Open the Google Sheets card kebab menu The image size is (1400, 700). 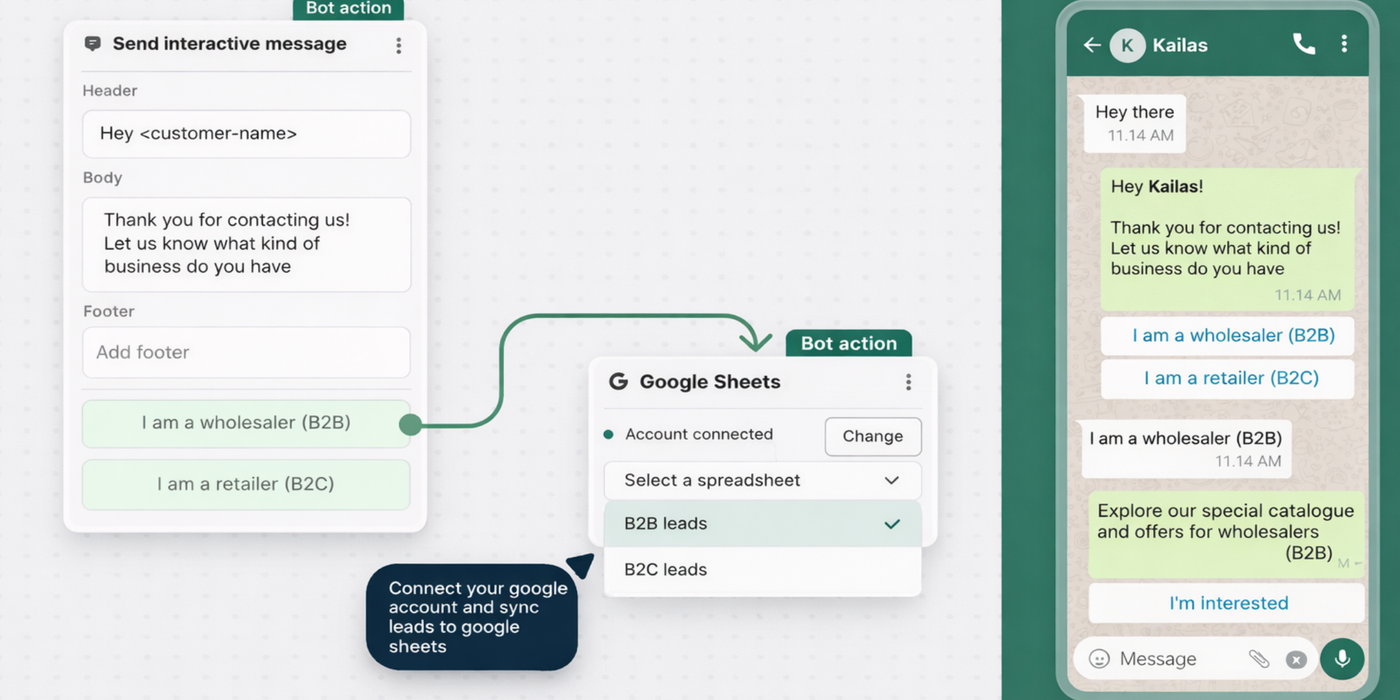(x=908, y=382)
